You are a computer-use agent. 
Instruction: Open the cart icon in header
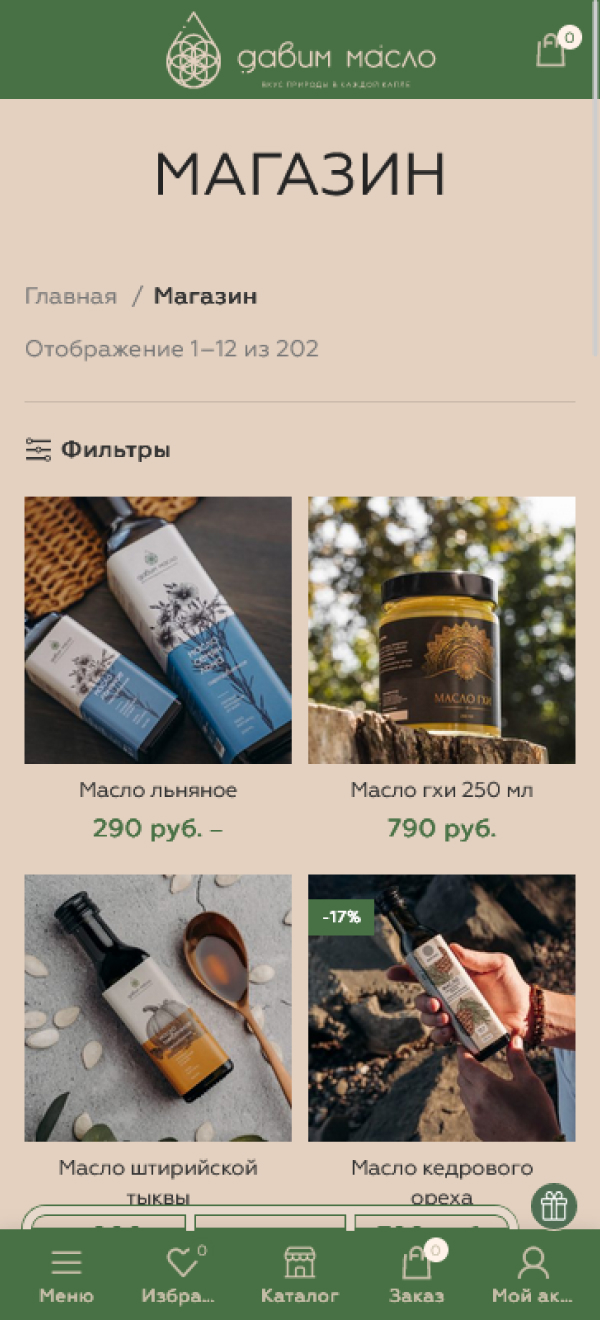point(551,50)
